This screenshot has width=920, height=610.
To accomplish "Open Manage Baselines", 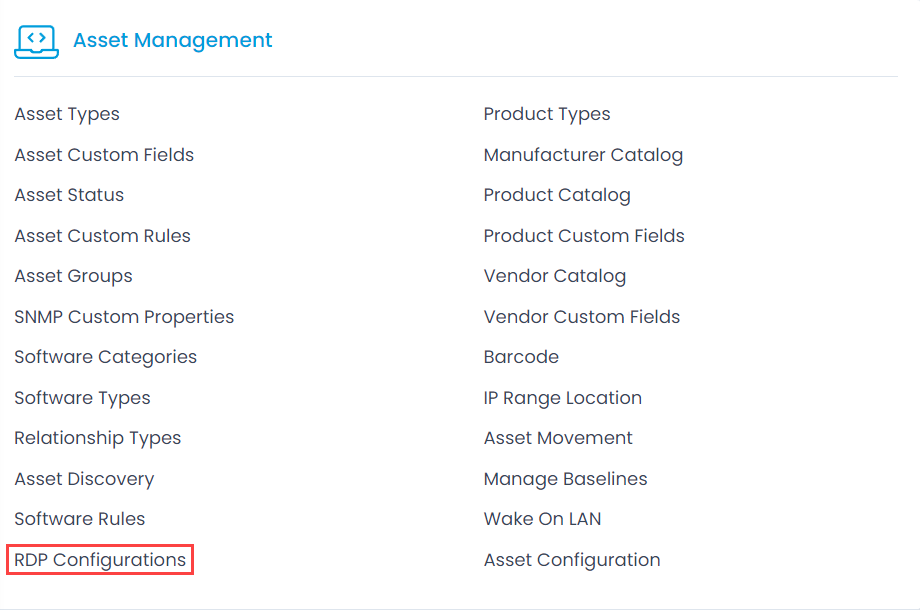I will point(566,479).
